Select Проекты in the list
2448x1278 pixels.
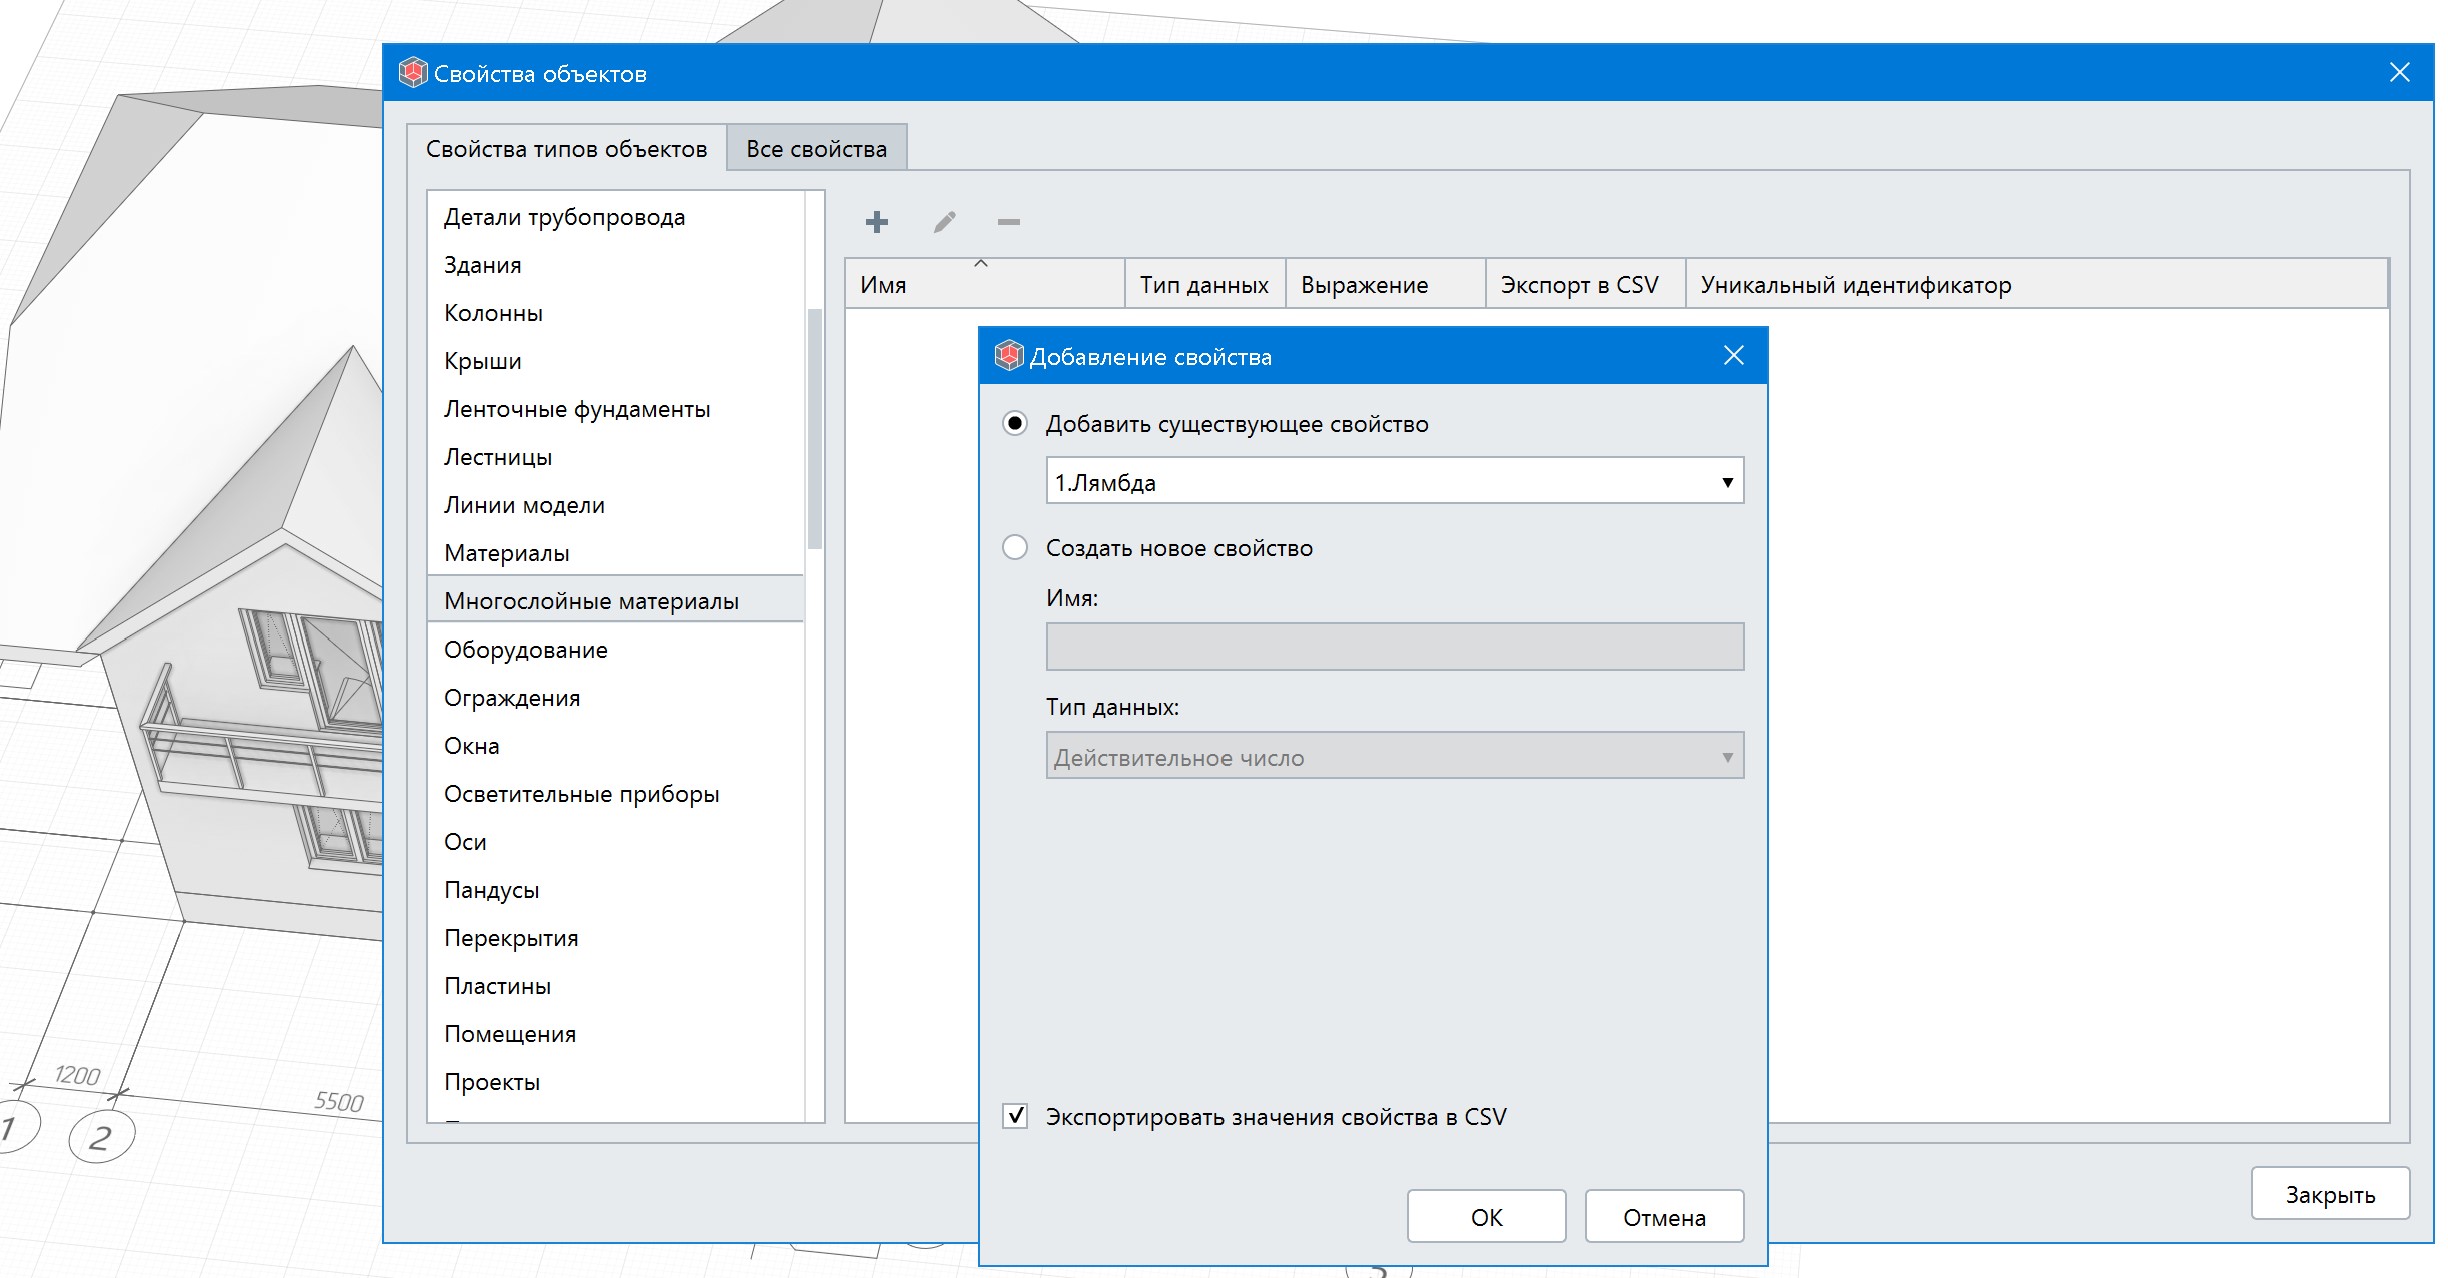(616, 1082)
